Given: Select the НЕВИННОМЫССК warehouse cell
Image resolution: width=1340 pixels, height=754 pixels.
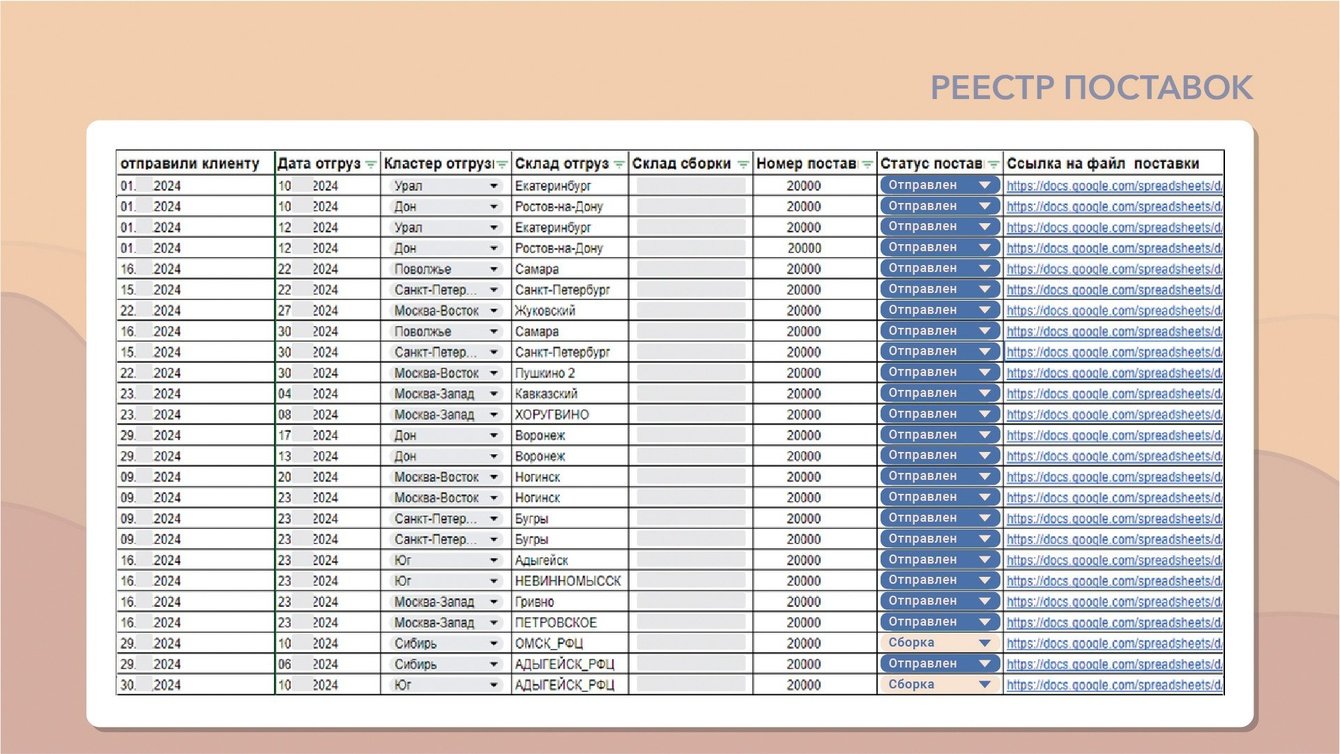Looking at the screenshot, I should (570, 581).
